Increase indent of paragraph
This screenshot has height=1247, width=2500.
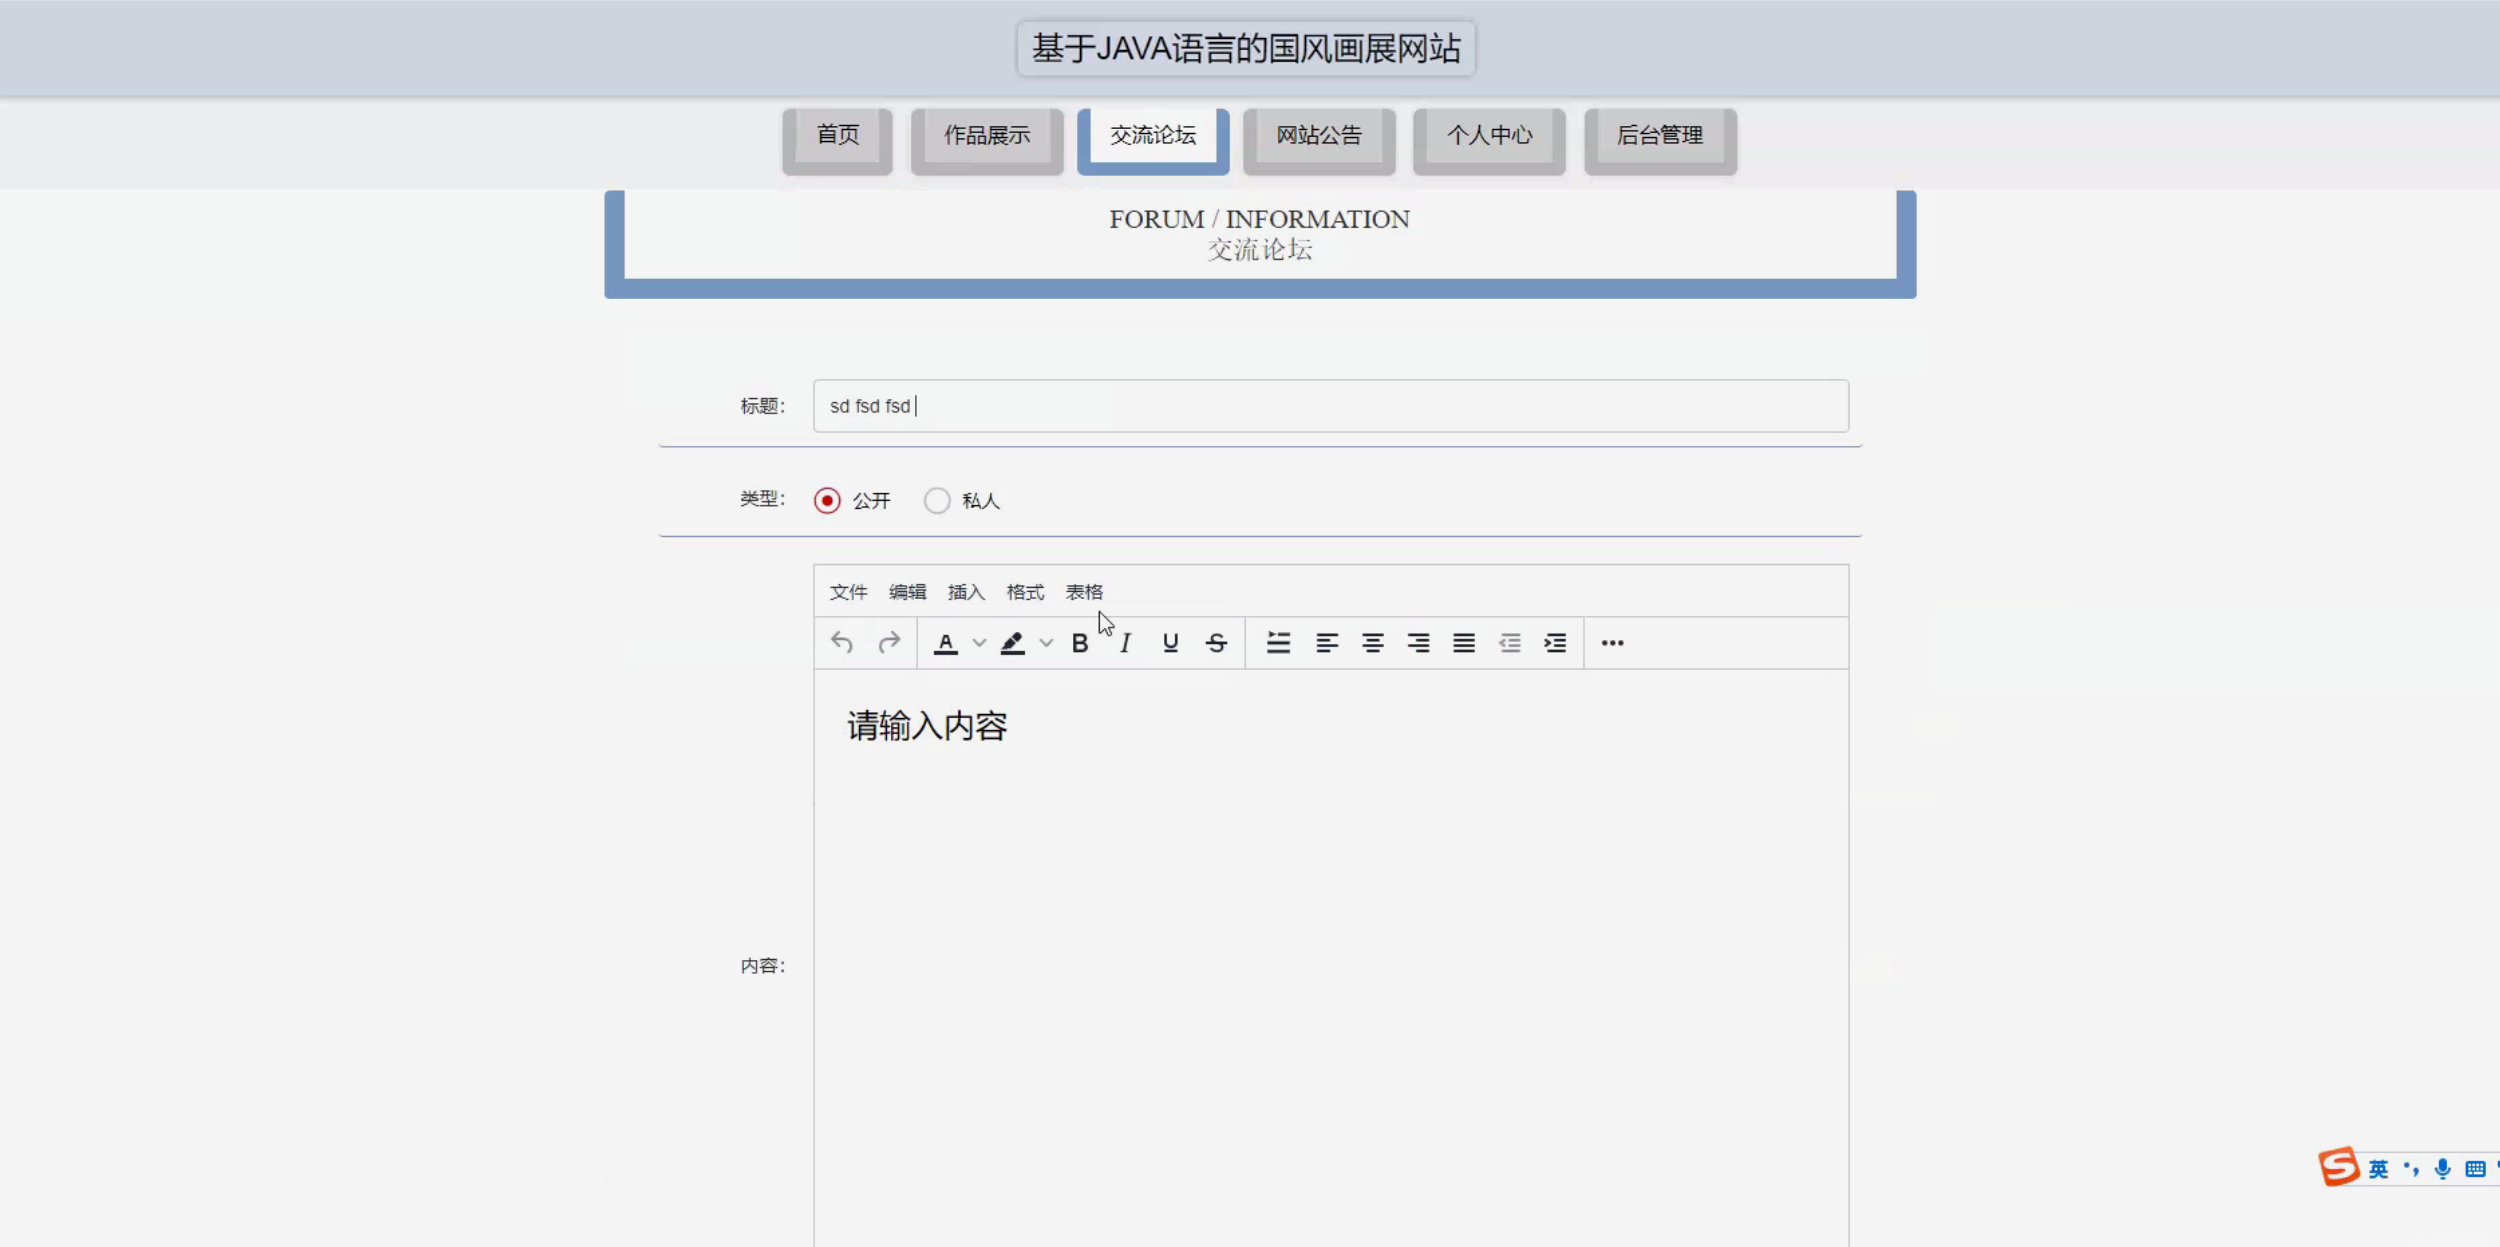1555,643
